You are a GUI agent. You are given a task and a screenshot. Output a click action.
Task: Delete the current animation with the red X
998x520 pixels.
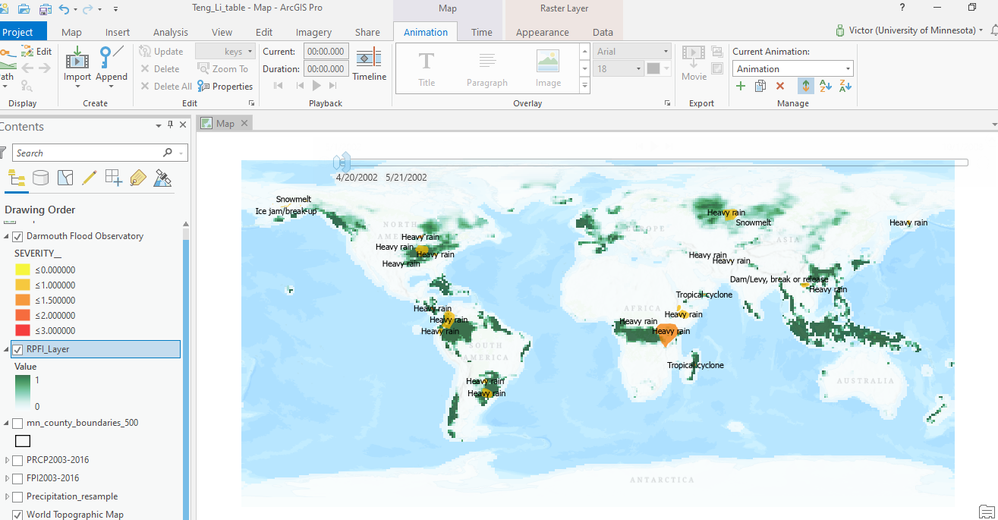click(780, 86)
